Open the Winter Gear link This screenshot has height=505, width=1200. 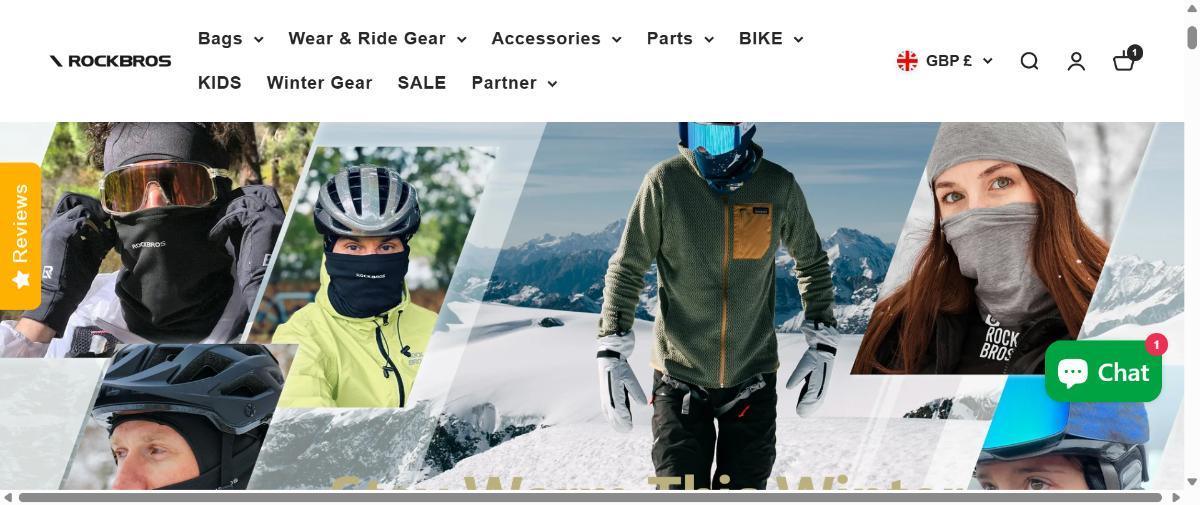pos(319,83)
